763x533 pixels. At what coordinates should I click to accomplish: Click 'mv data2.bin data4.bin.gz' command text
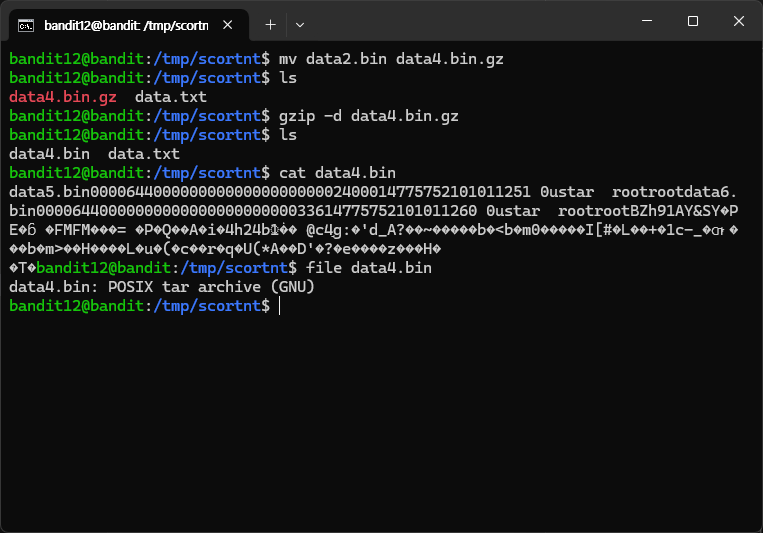[x=391, y=59]
